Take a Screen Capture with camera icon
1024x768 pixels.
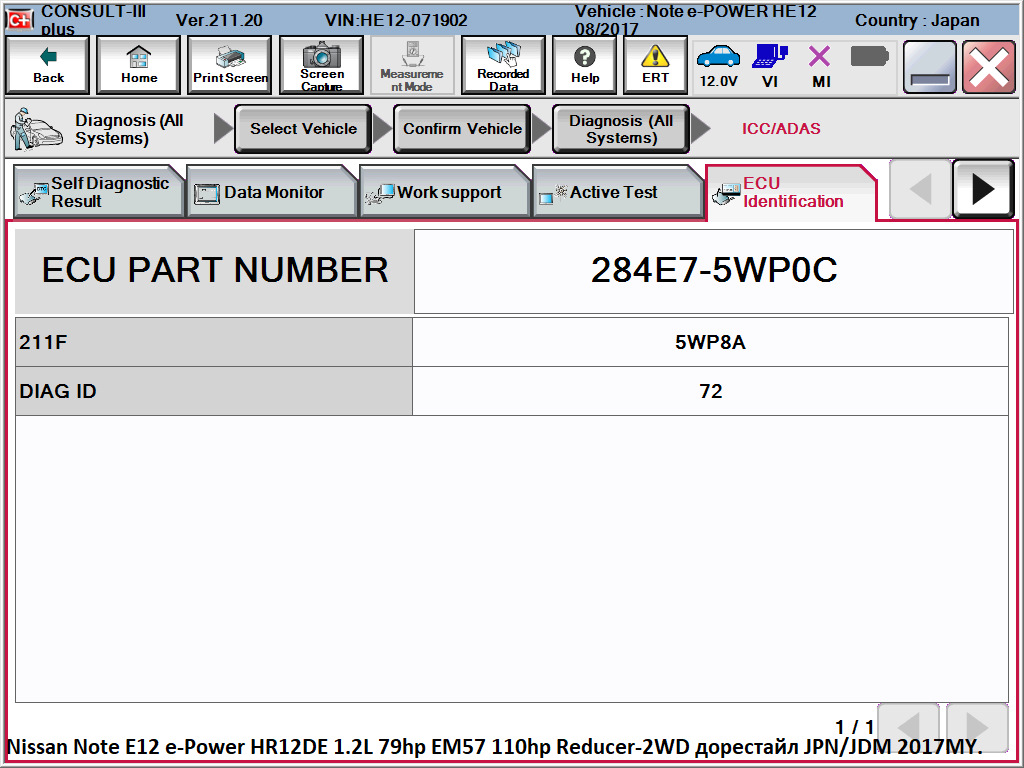pos(321,65)
